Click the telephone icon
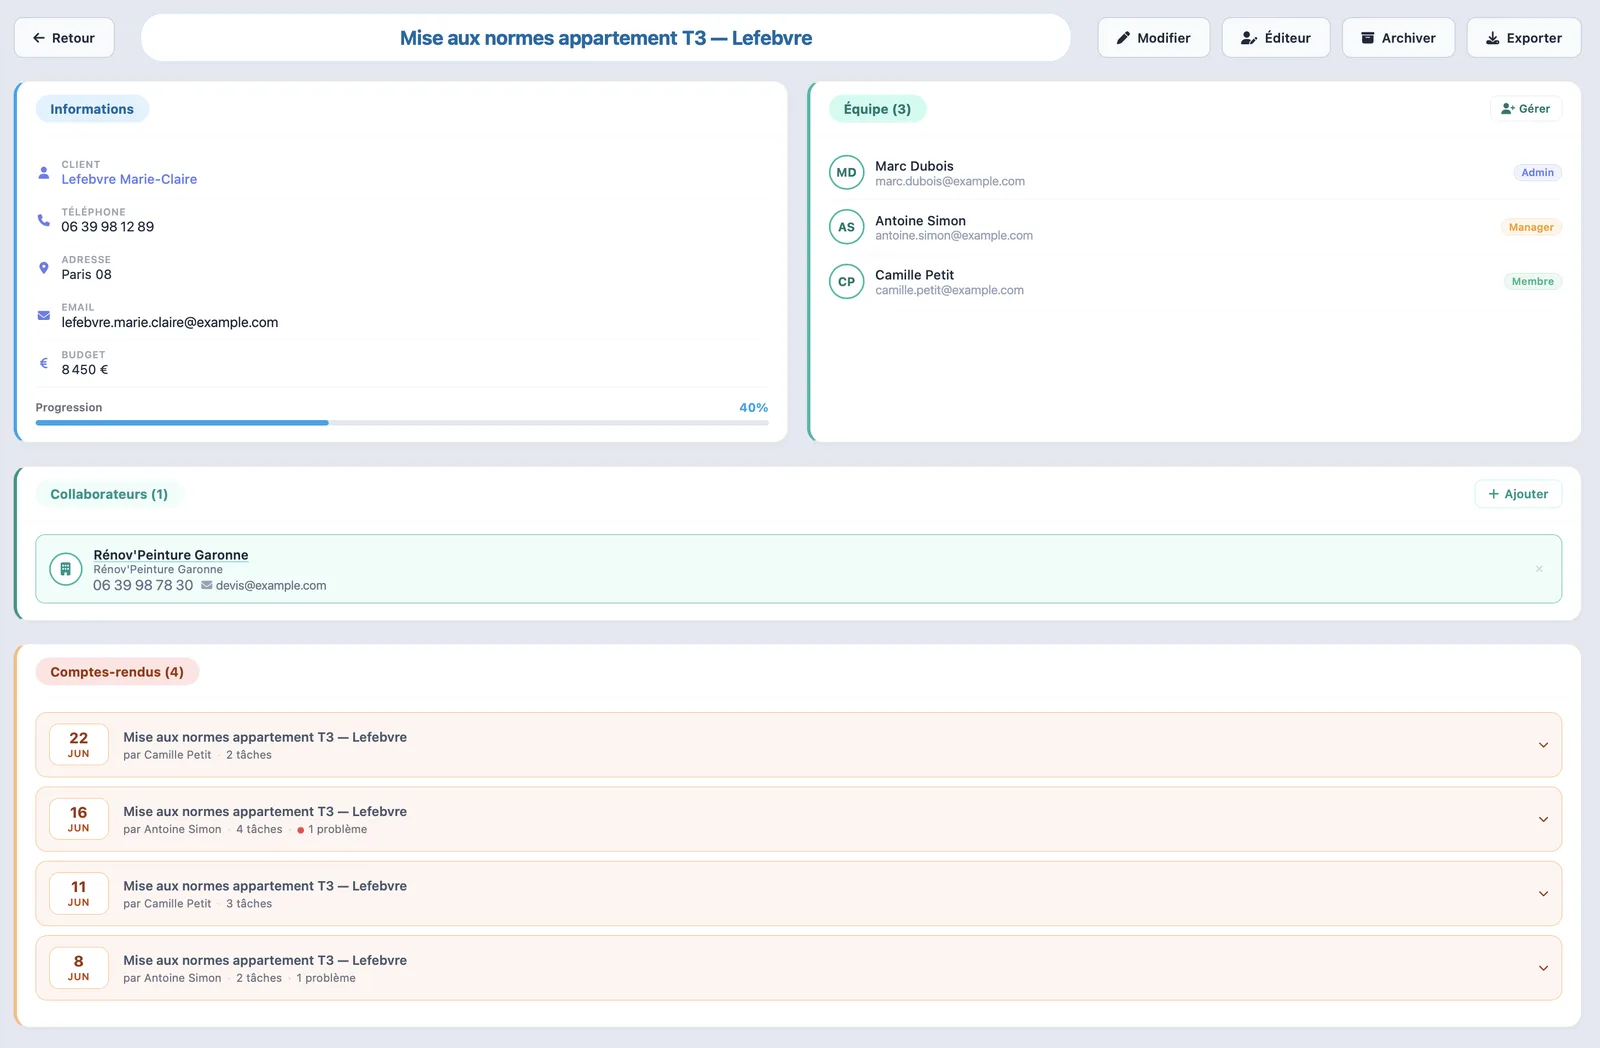 coord(44,220)
